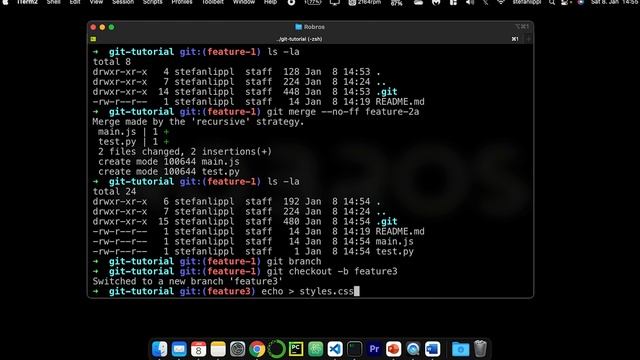Viewport: 640px width, 360px height.
Task: Open the Downloads folder in the dock
Action: click(x=460, y=349)
